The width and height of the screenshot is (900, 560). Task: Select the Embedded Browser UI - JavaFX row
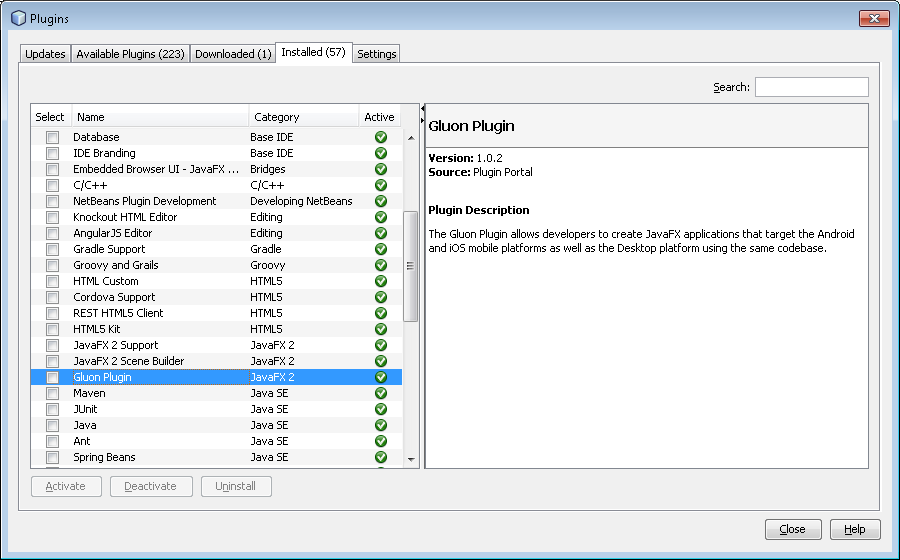(216, 169)
